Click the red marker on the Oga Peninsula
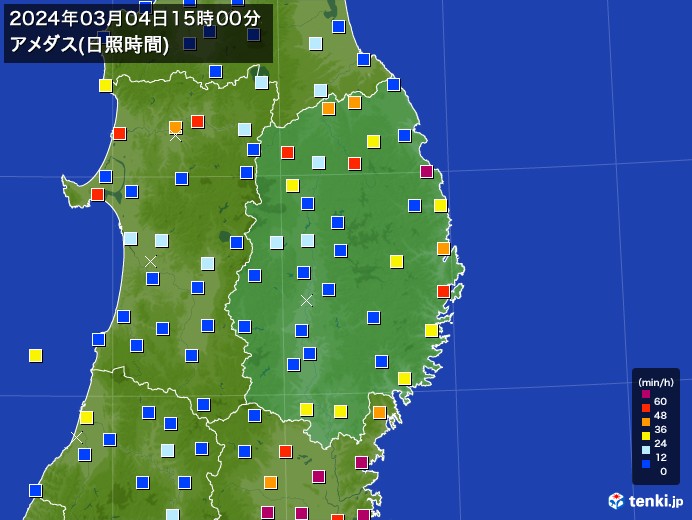The height and width of the screenshot is (520, 692). point(98,194)
